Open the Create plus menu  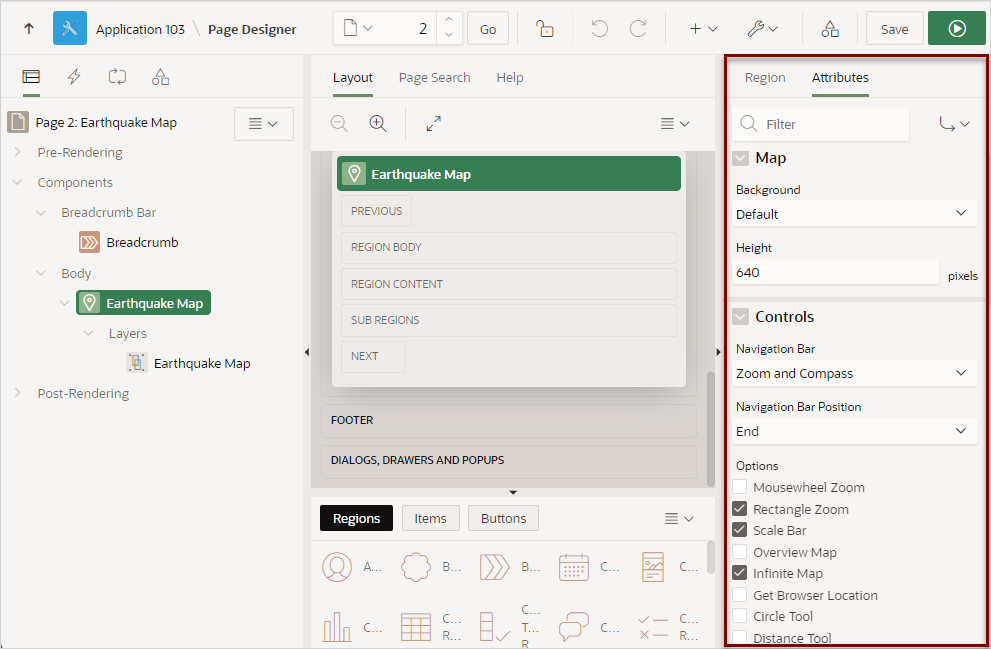coord(703,28)
